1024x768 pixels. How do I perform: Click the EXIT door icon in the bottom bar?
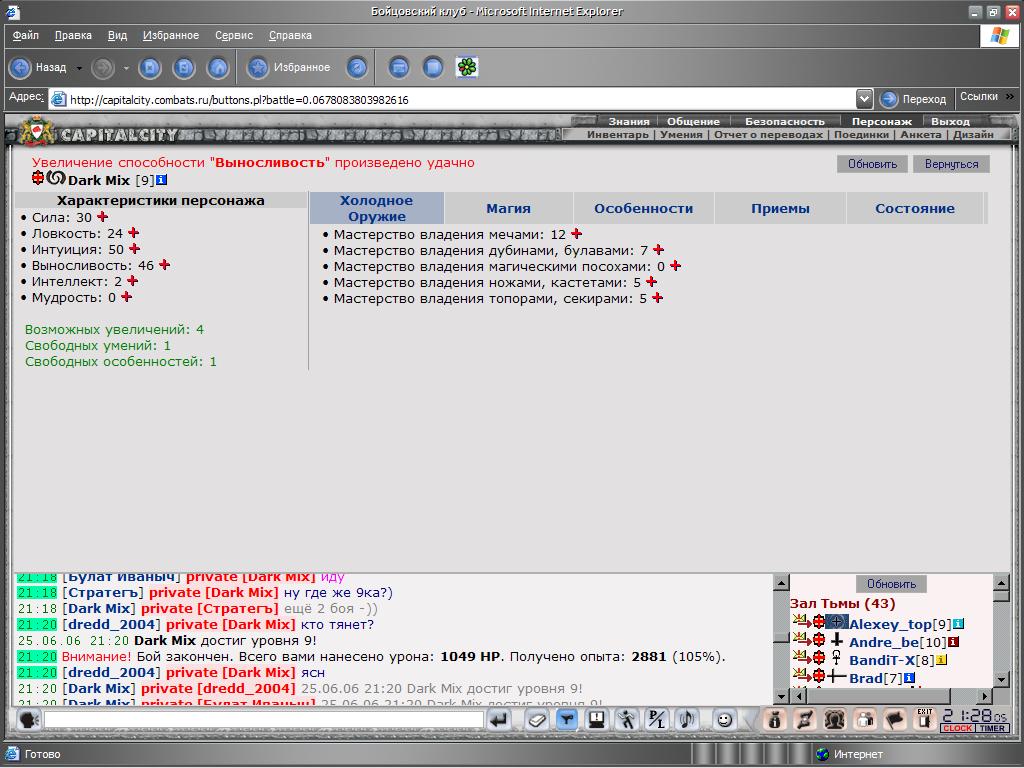925,719
